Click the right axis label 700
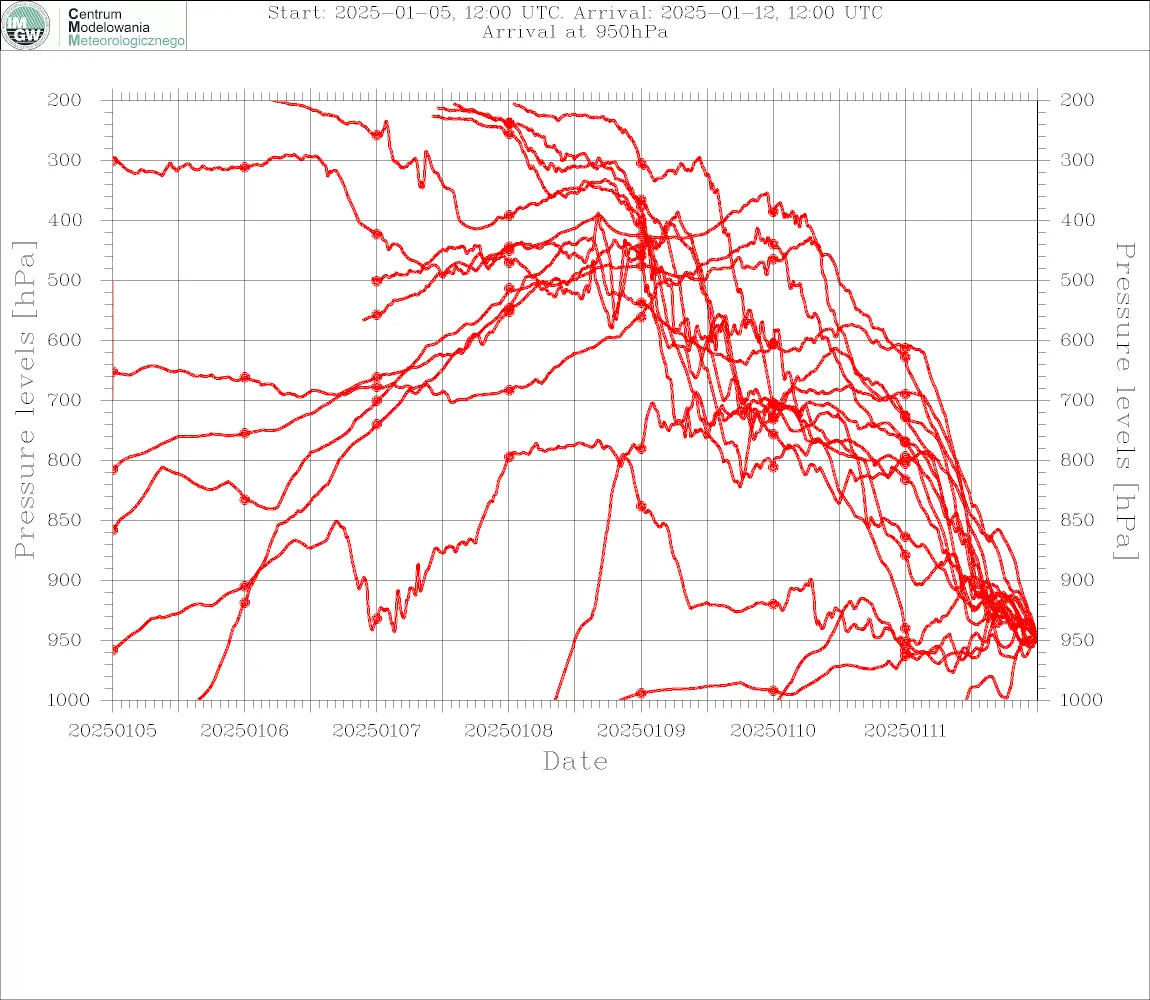The width and height of the screenshot is (1150, 1000). pyautogui.click(x=1077, y=401)
